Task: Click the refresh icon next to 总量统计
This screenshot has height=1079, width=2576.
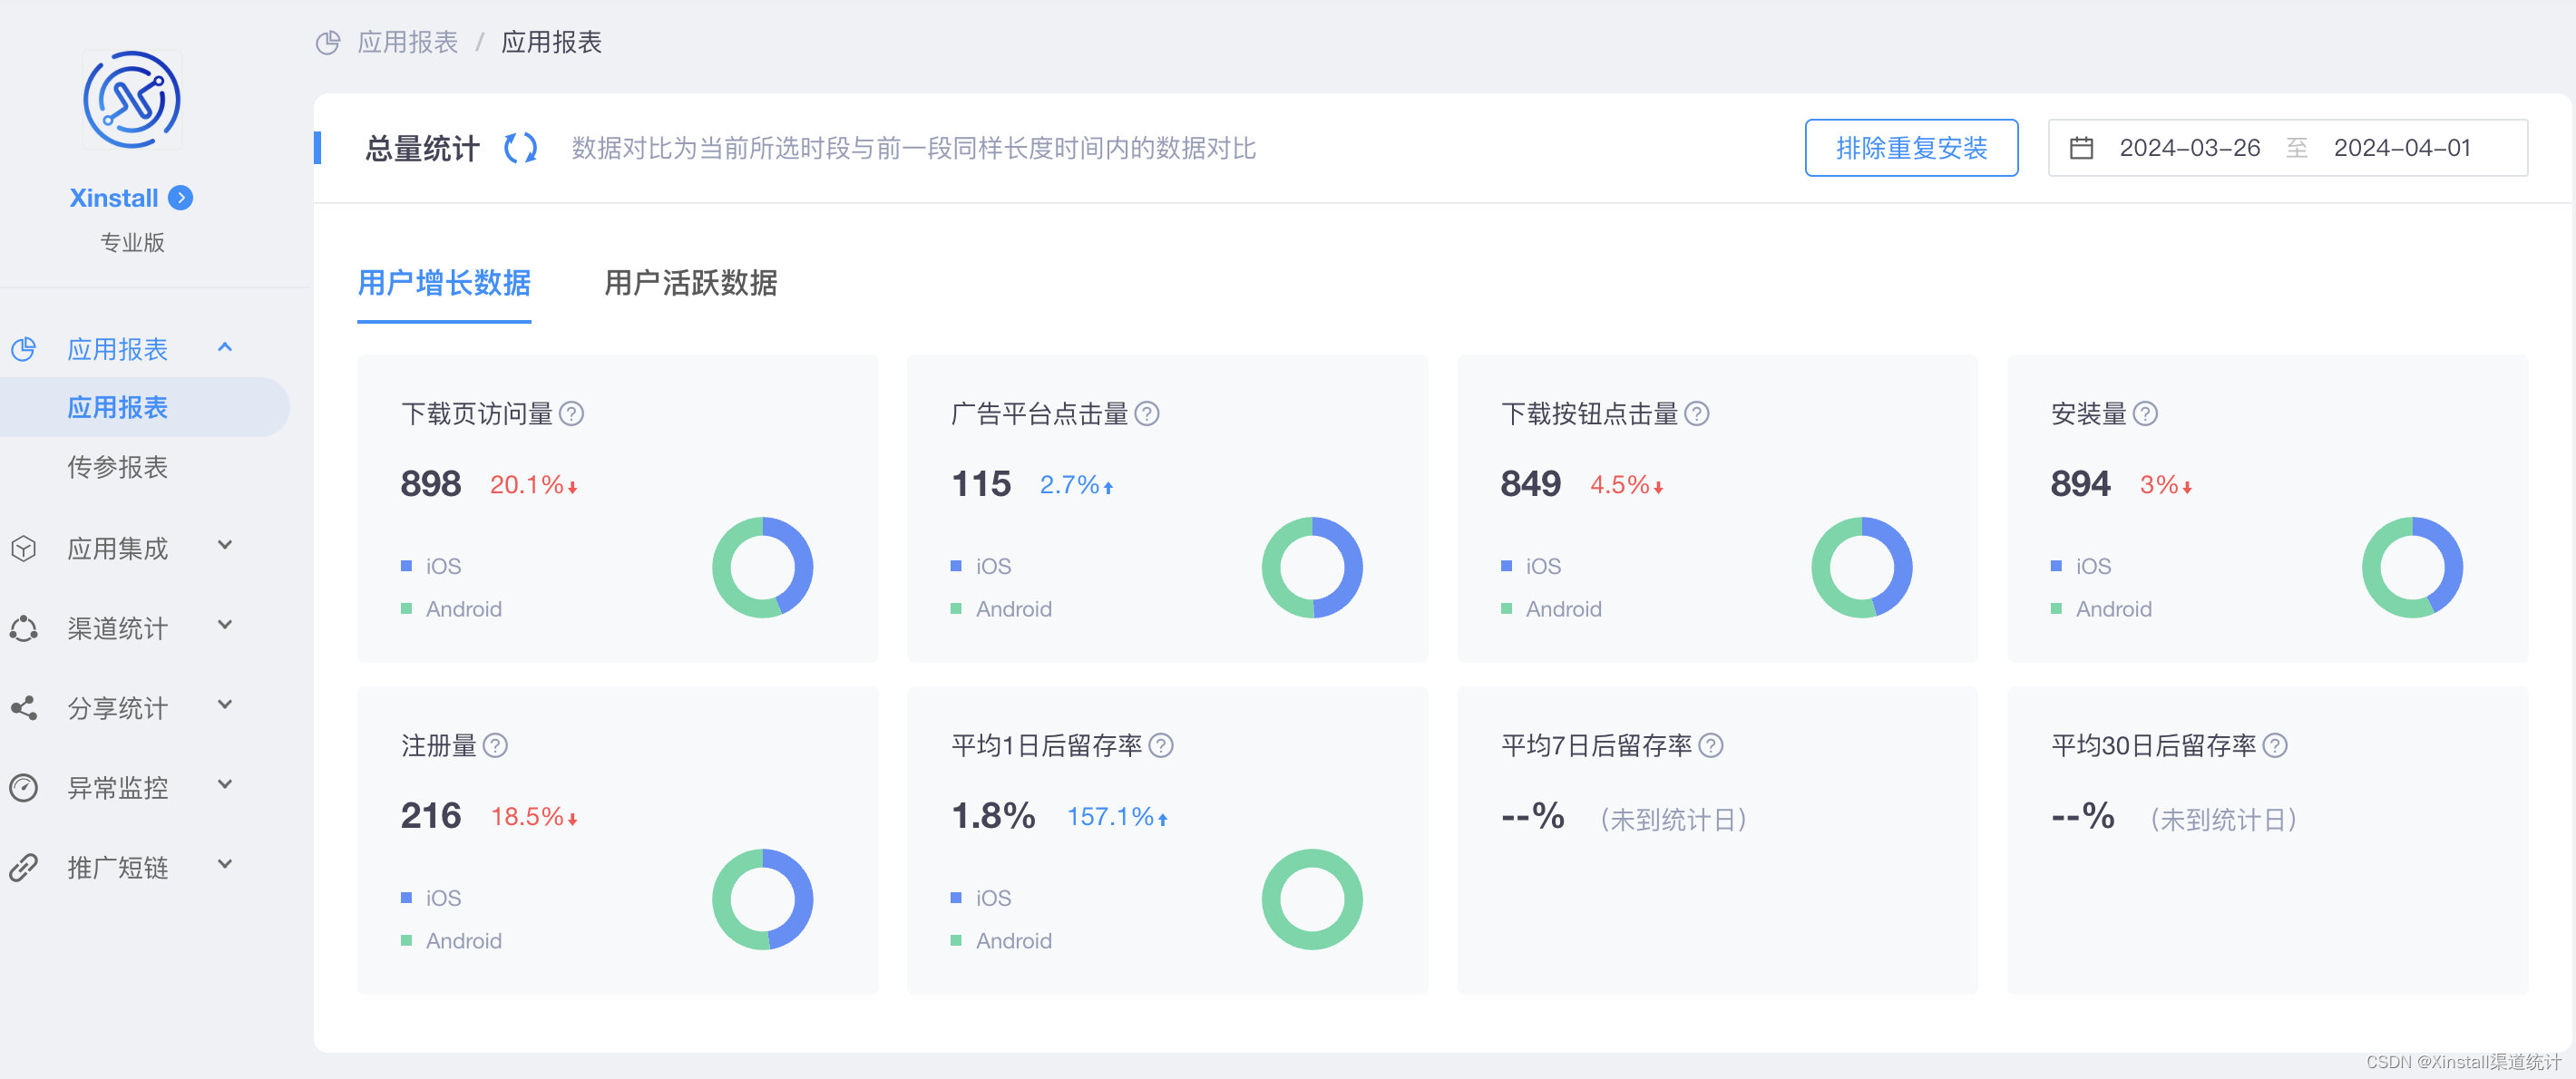Action: click(519, 148)
